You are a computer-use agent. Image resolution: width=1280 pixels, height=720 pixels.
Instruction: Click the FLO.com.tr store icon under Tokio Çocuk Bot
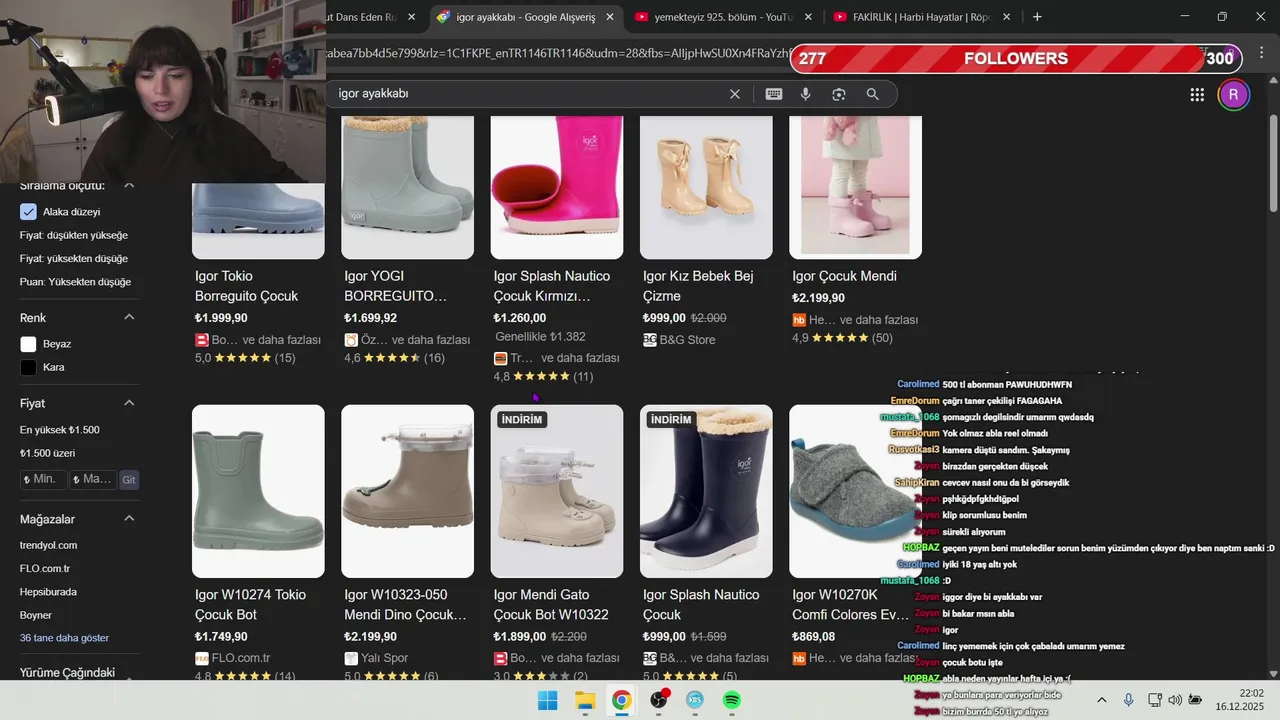coord(202,658)
